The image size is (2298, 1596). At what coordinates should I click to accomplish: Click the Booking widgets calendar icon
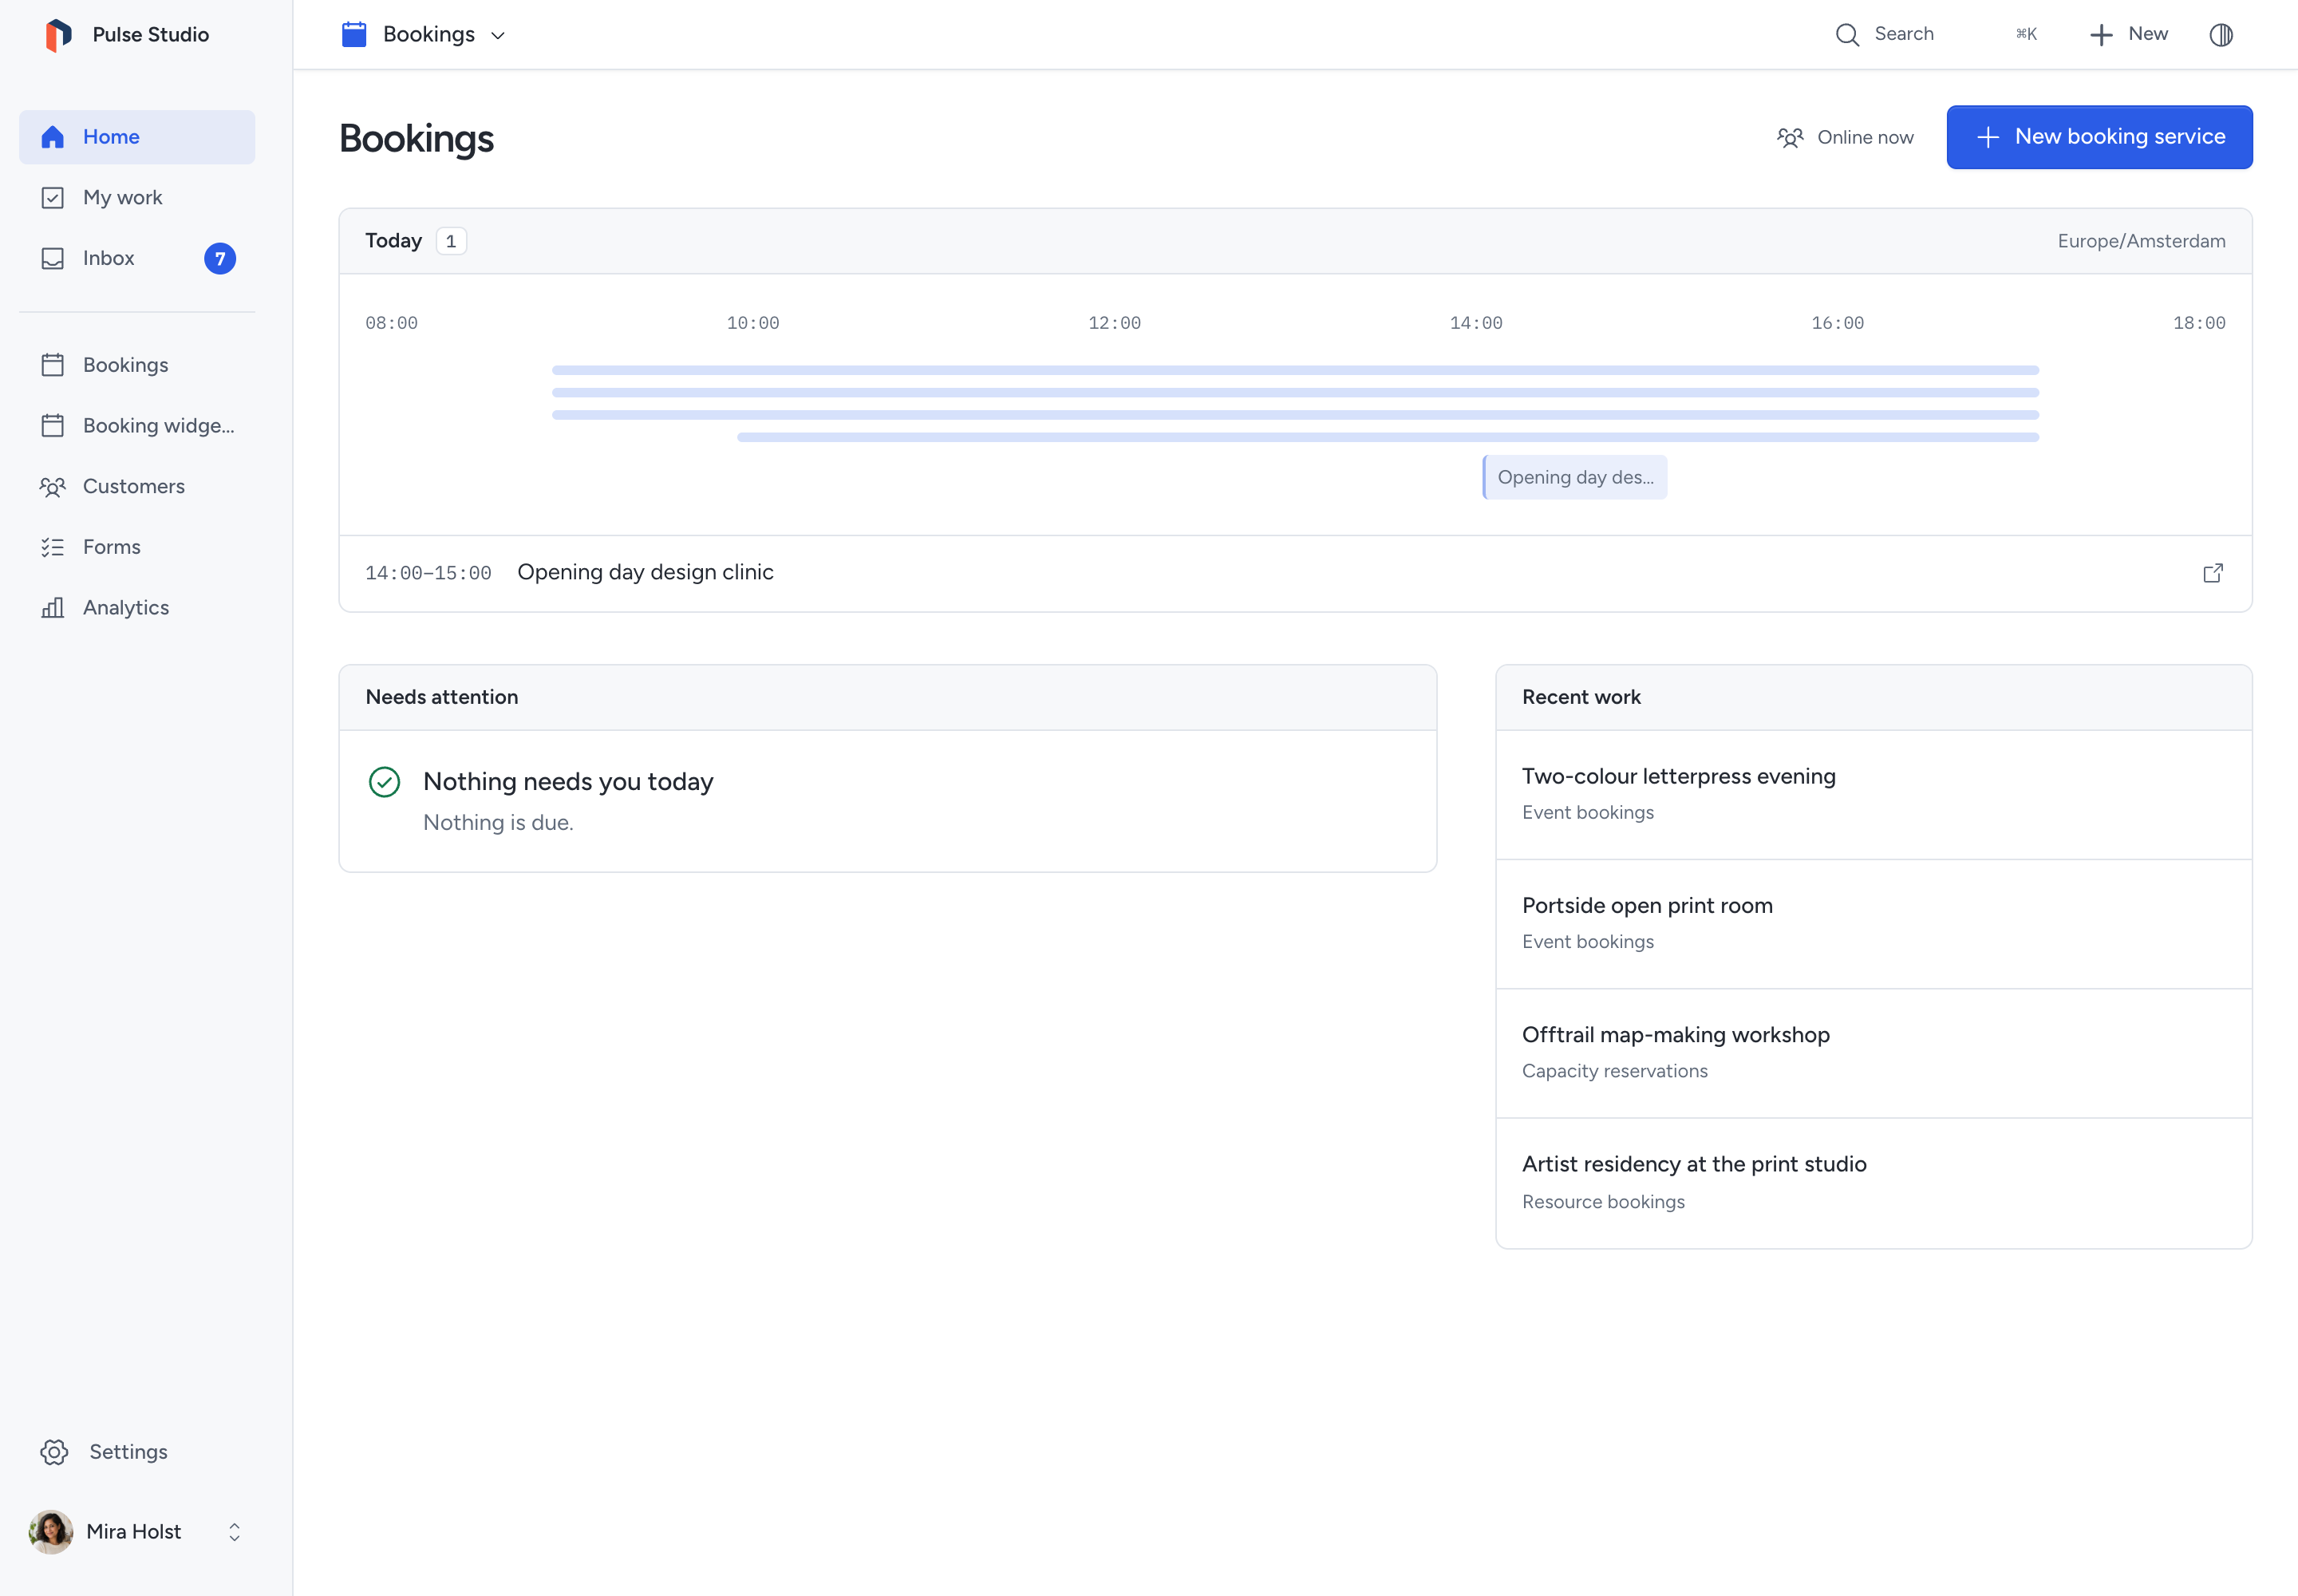pyautogui.click(x=53, y=426)
